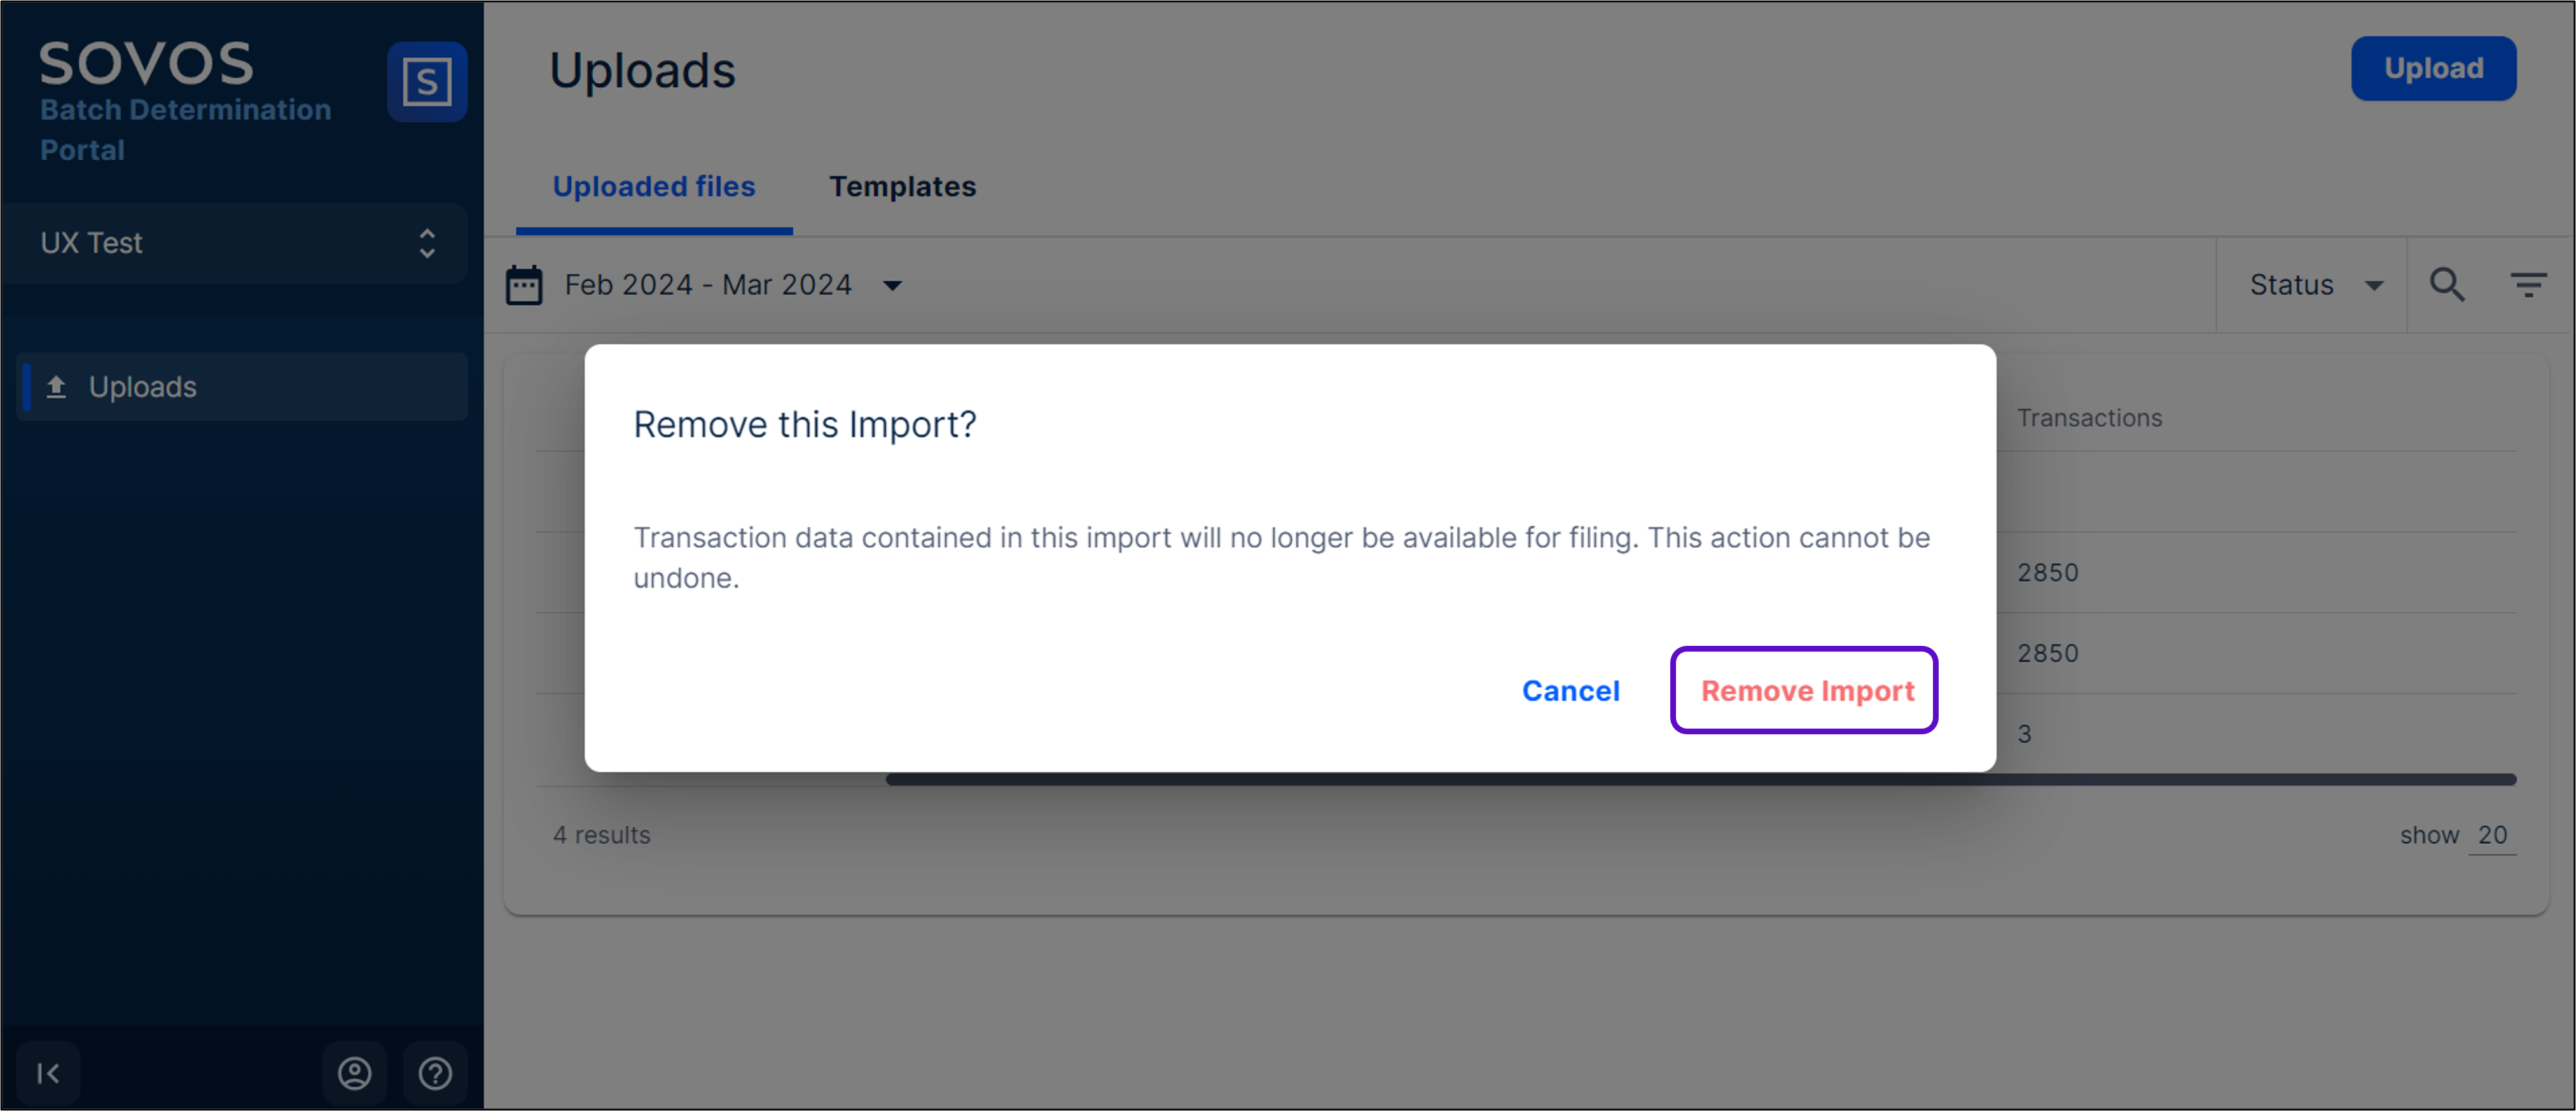Open the user account icon
This screenshot has width=2576, height=1111.
click(354, 1073)
